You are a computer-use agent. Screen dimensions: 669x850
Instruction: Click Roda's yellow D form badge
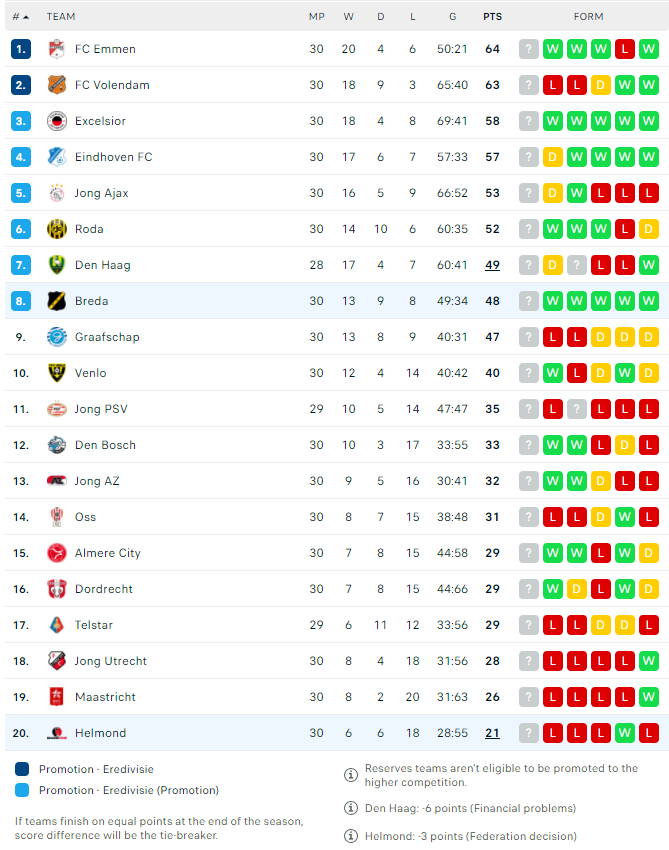point(648,229)
